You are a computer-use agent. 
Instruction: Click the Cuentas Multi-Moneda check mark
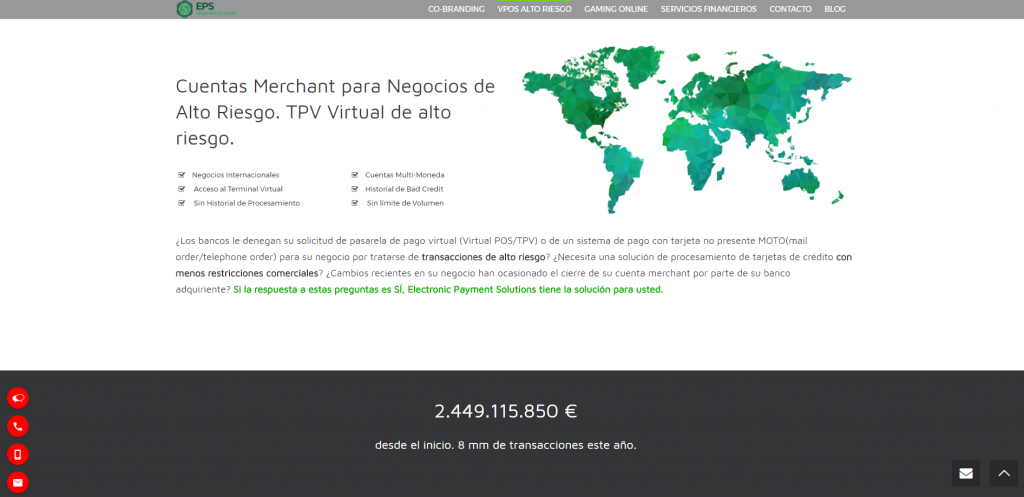pos(355,174)
